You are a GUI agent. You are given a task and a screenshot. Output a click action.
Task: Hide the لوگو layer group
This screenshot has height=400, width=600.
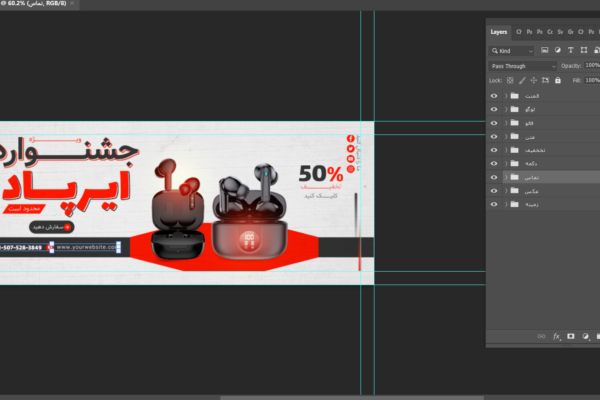(494, 109)
